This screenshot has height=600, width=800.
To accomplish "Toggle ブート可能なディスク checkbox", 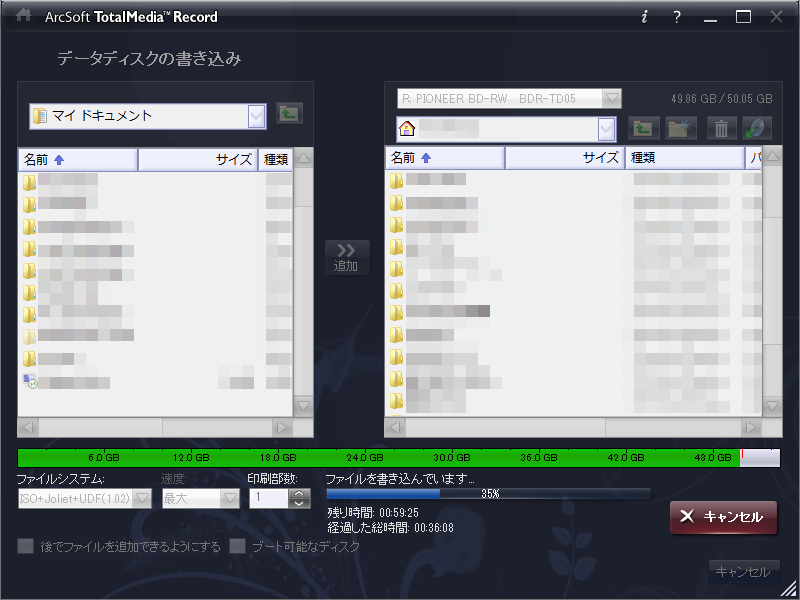I will [x=237, y=546].
